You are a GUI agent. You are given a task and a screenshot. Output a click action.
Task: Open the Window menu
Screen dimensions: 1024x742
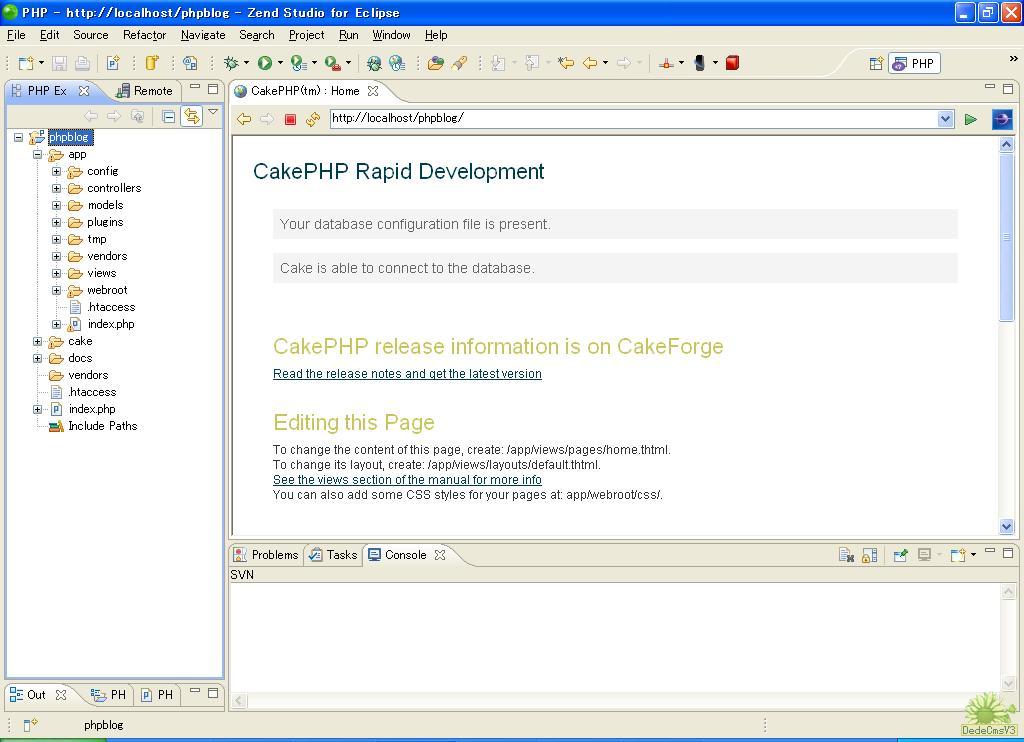pyautogui.click(x=391, y=35)
